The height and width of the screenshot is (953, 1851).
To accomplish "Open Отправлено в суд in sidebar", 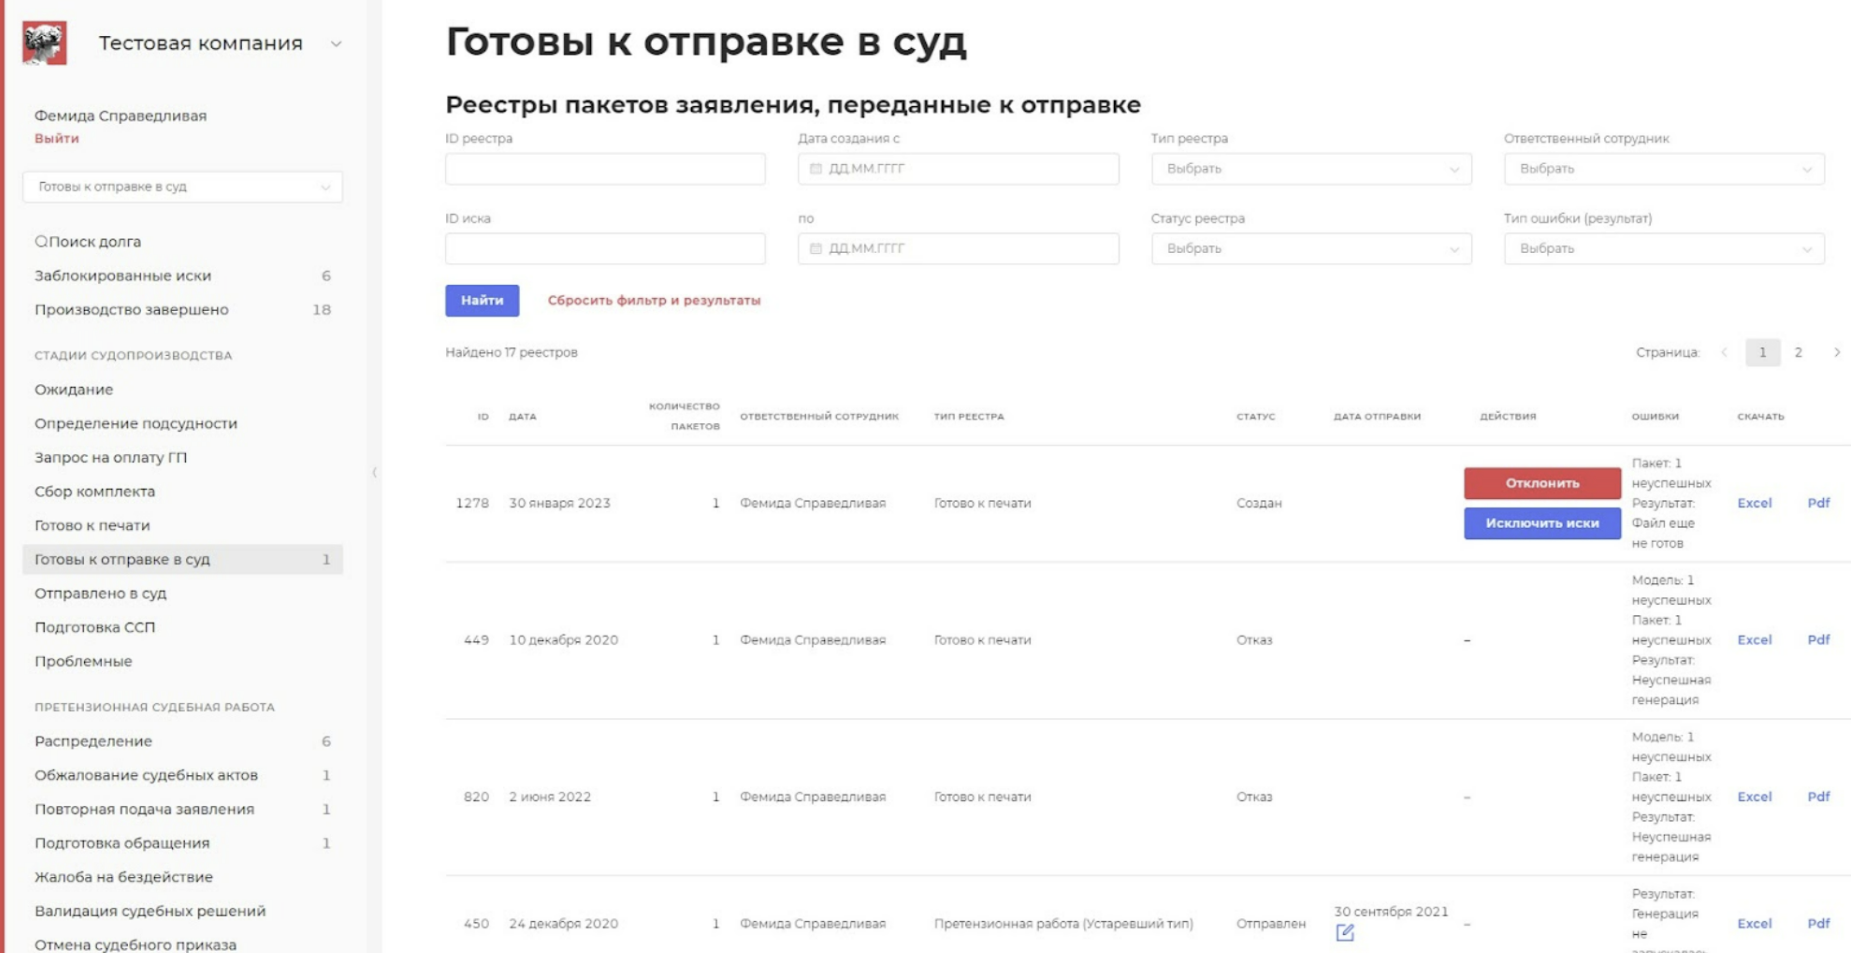I will 100,593.
